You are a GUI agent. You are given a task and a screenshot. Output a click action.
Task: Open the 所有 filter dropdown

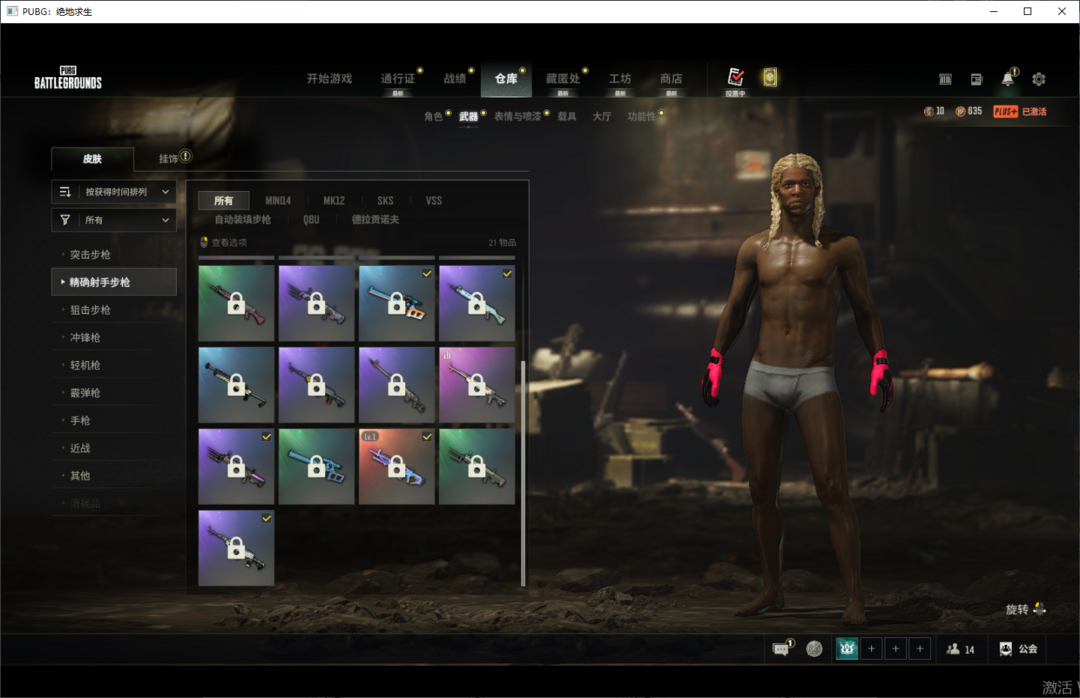pos(114,220)
